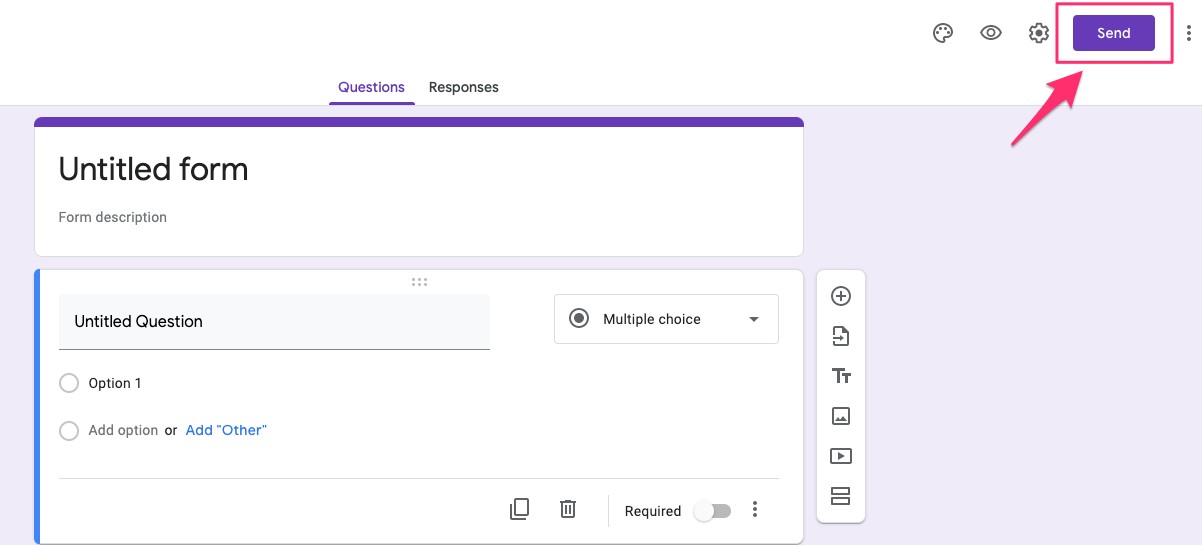Open the top-right more options menu
The image size is (1202, 545).
pos(1188,33)
